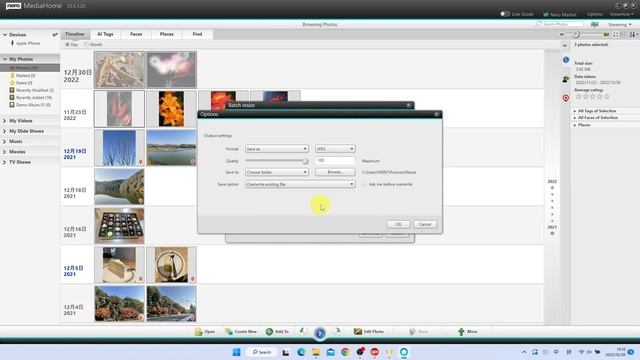Click the Quality slider handle
The height and width of the screenshot is (360, 640).
[x=305, y=161]
